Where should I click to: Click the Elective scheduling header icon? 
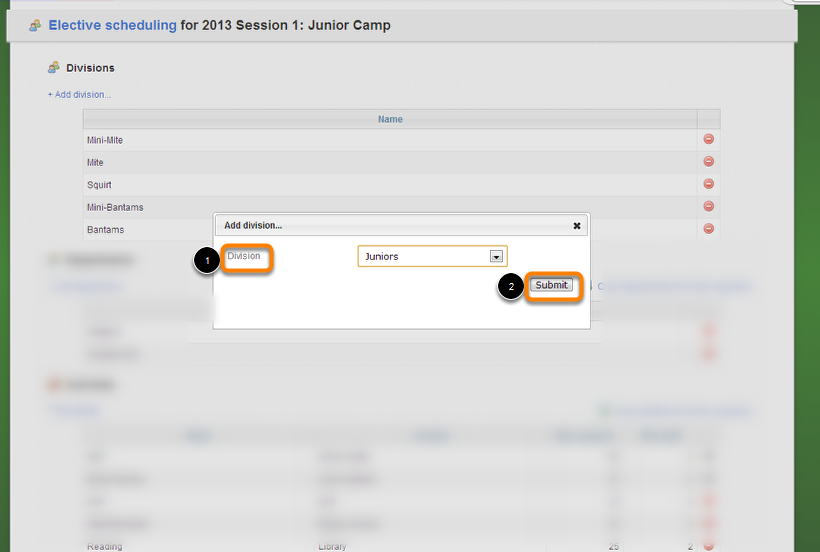pyautogui.click(x=35, y=25)
